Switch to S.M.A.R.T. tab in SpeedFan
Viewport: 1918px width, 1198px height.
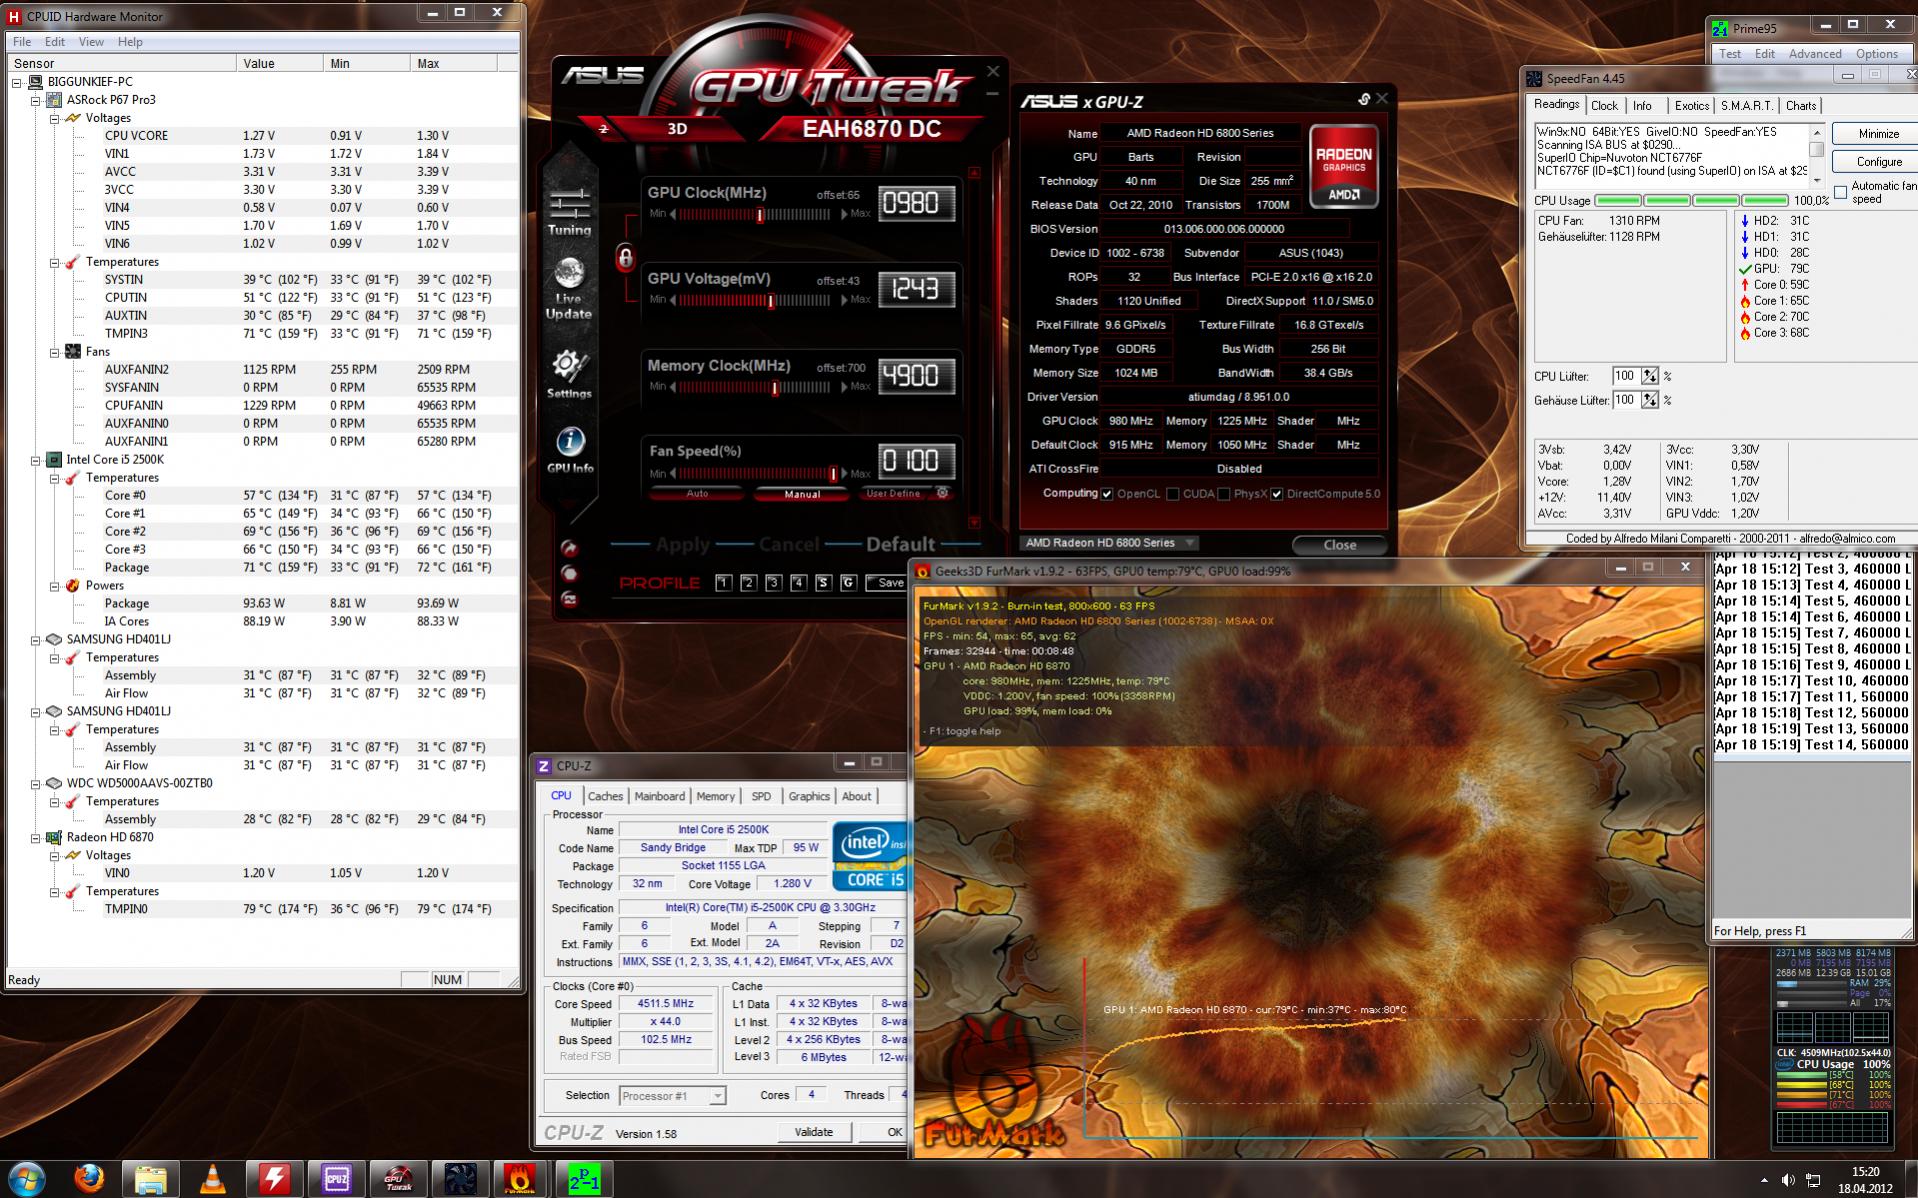(1746, 106)
